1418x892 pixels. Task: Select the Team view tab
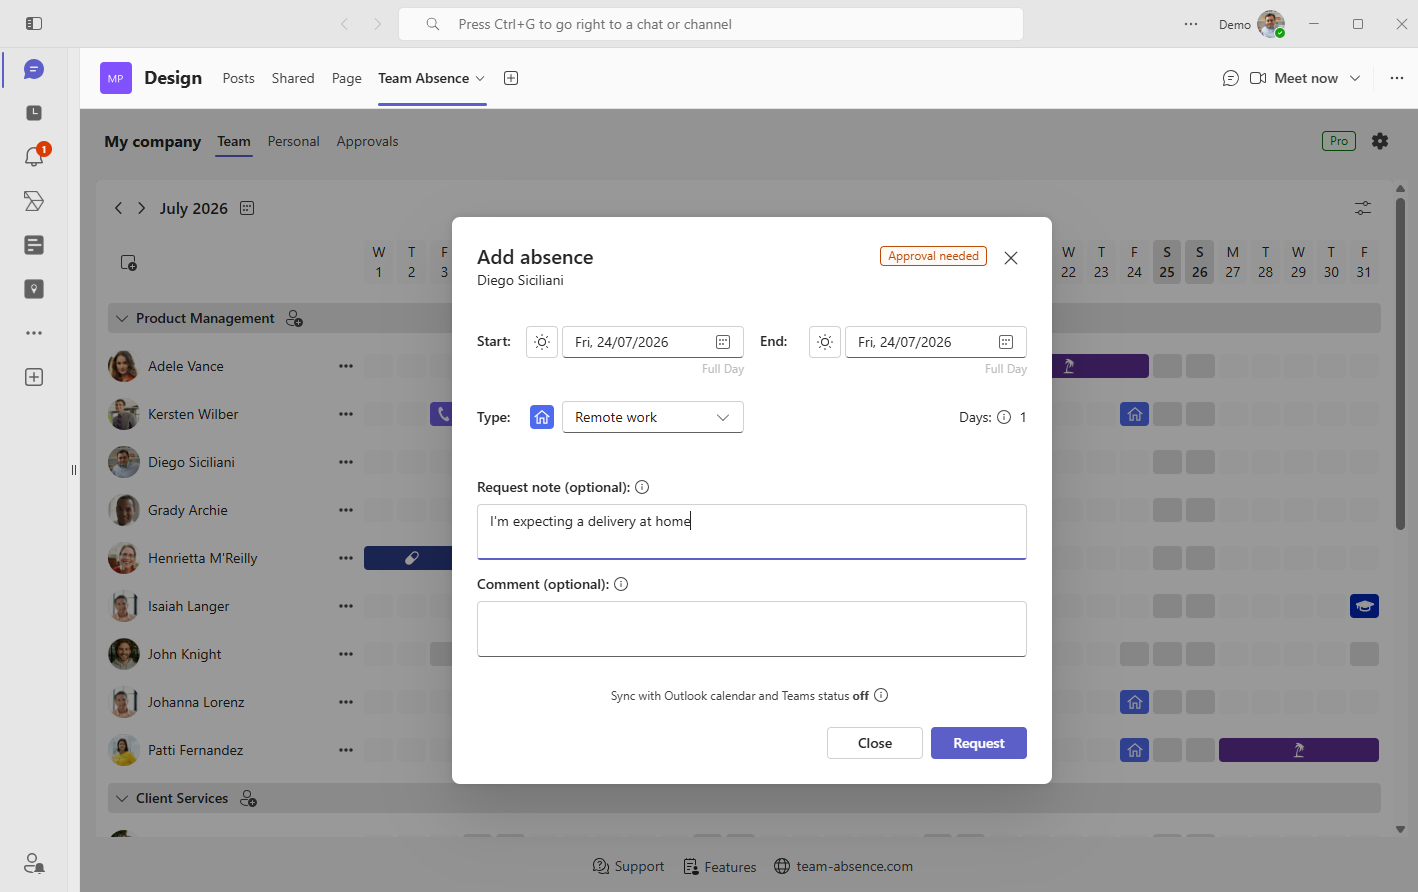click(x=234, y=141)
